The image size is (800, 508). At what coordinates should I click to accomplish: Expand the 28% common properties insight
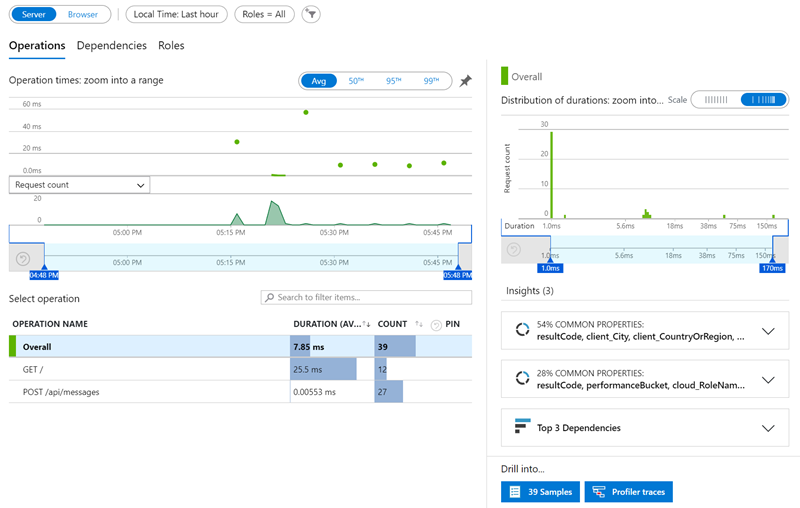click(768, 379)
